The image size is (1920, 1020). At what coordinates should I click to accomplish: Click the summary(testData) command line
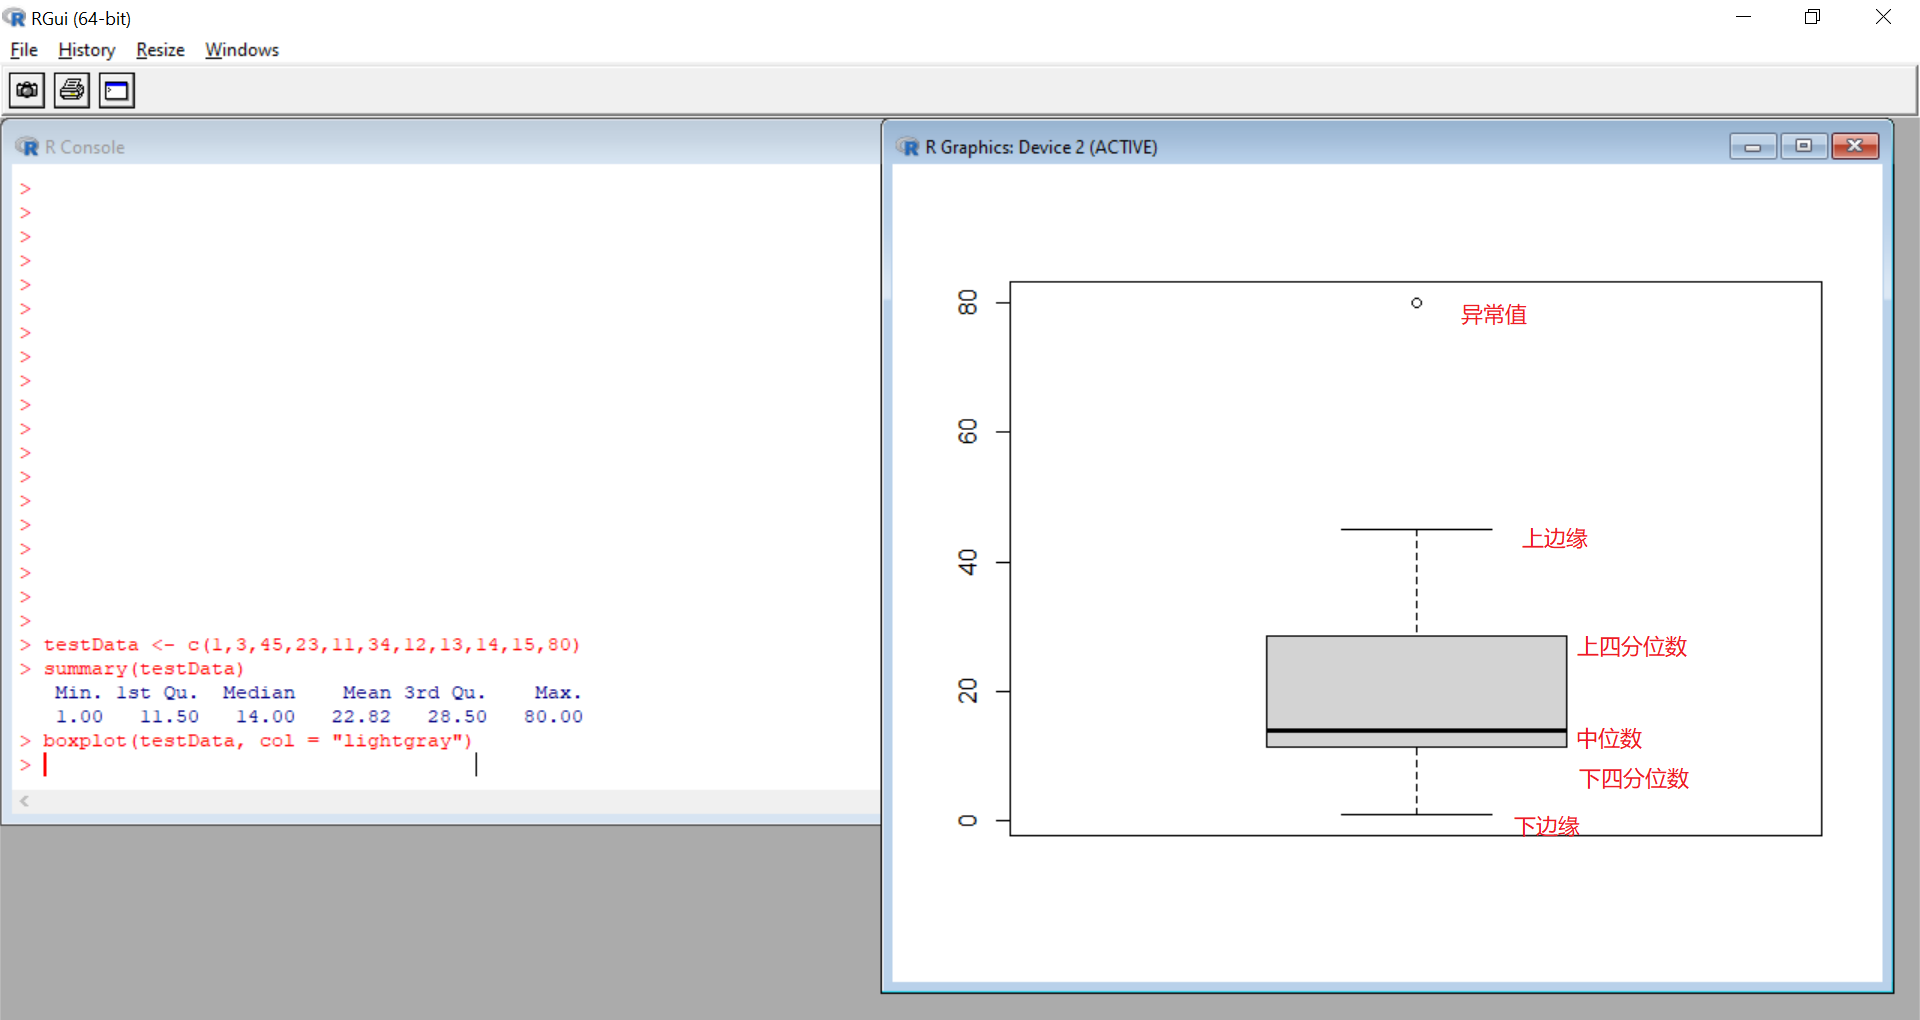point(144,669)
